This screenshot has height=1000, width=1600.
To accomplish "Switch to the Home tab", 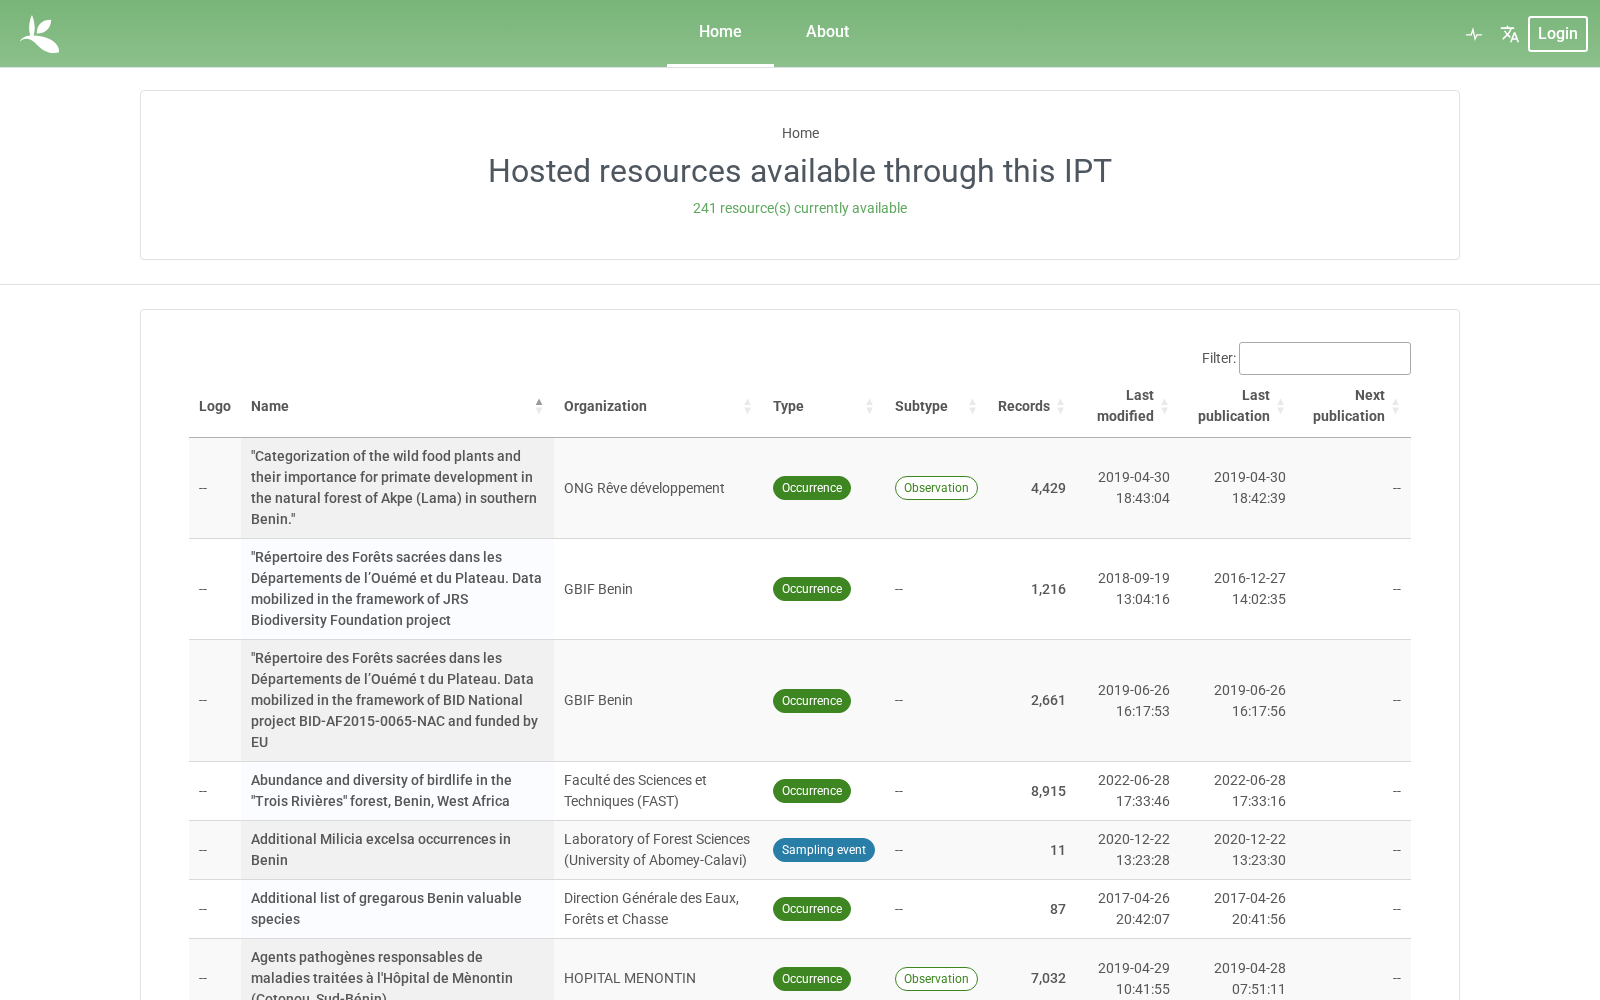I will (x=720, y=32).
